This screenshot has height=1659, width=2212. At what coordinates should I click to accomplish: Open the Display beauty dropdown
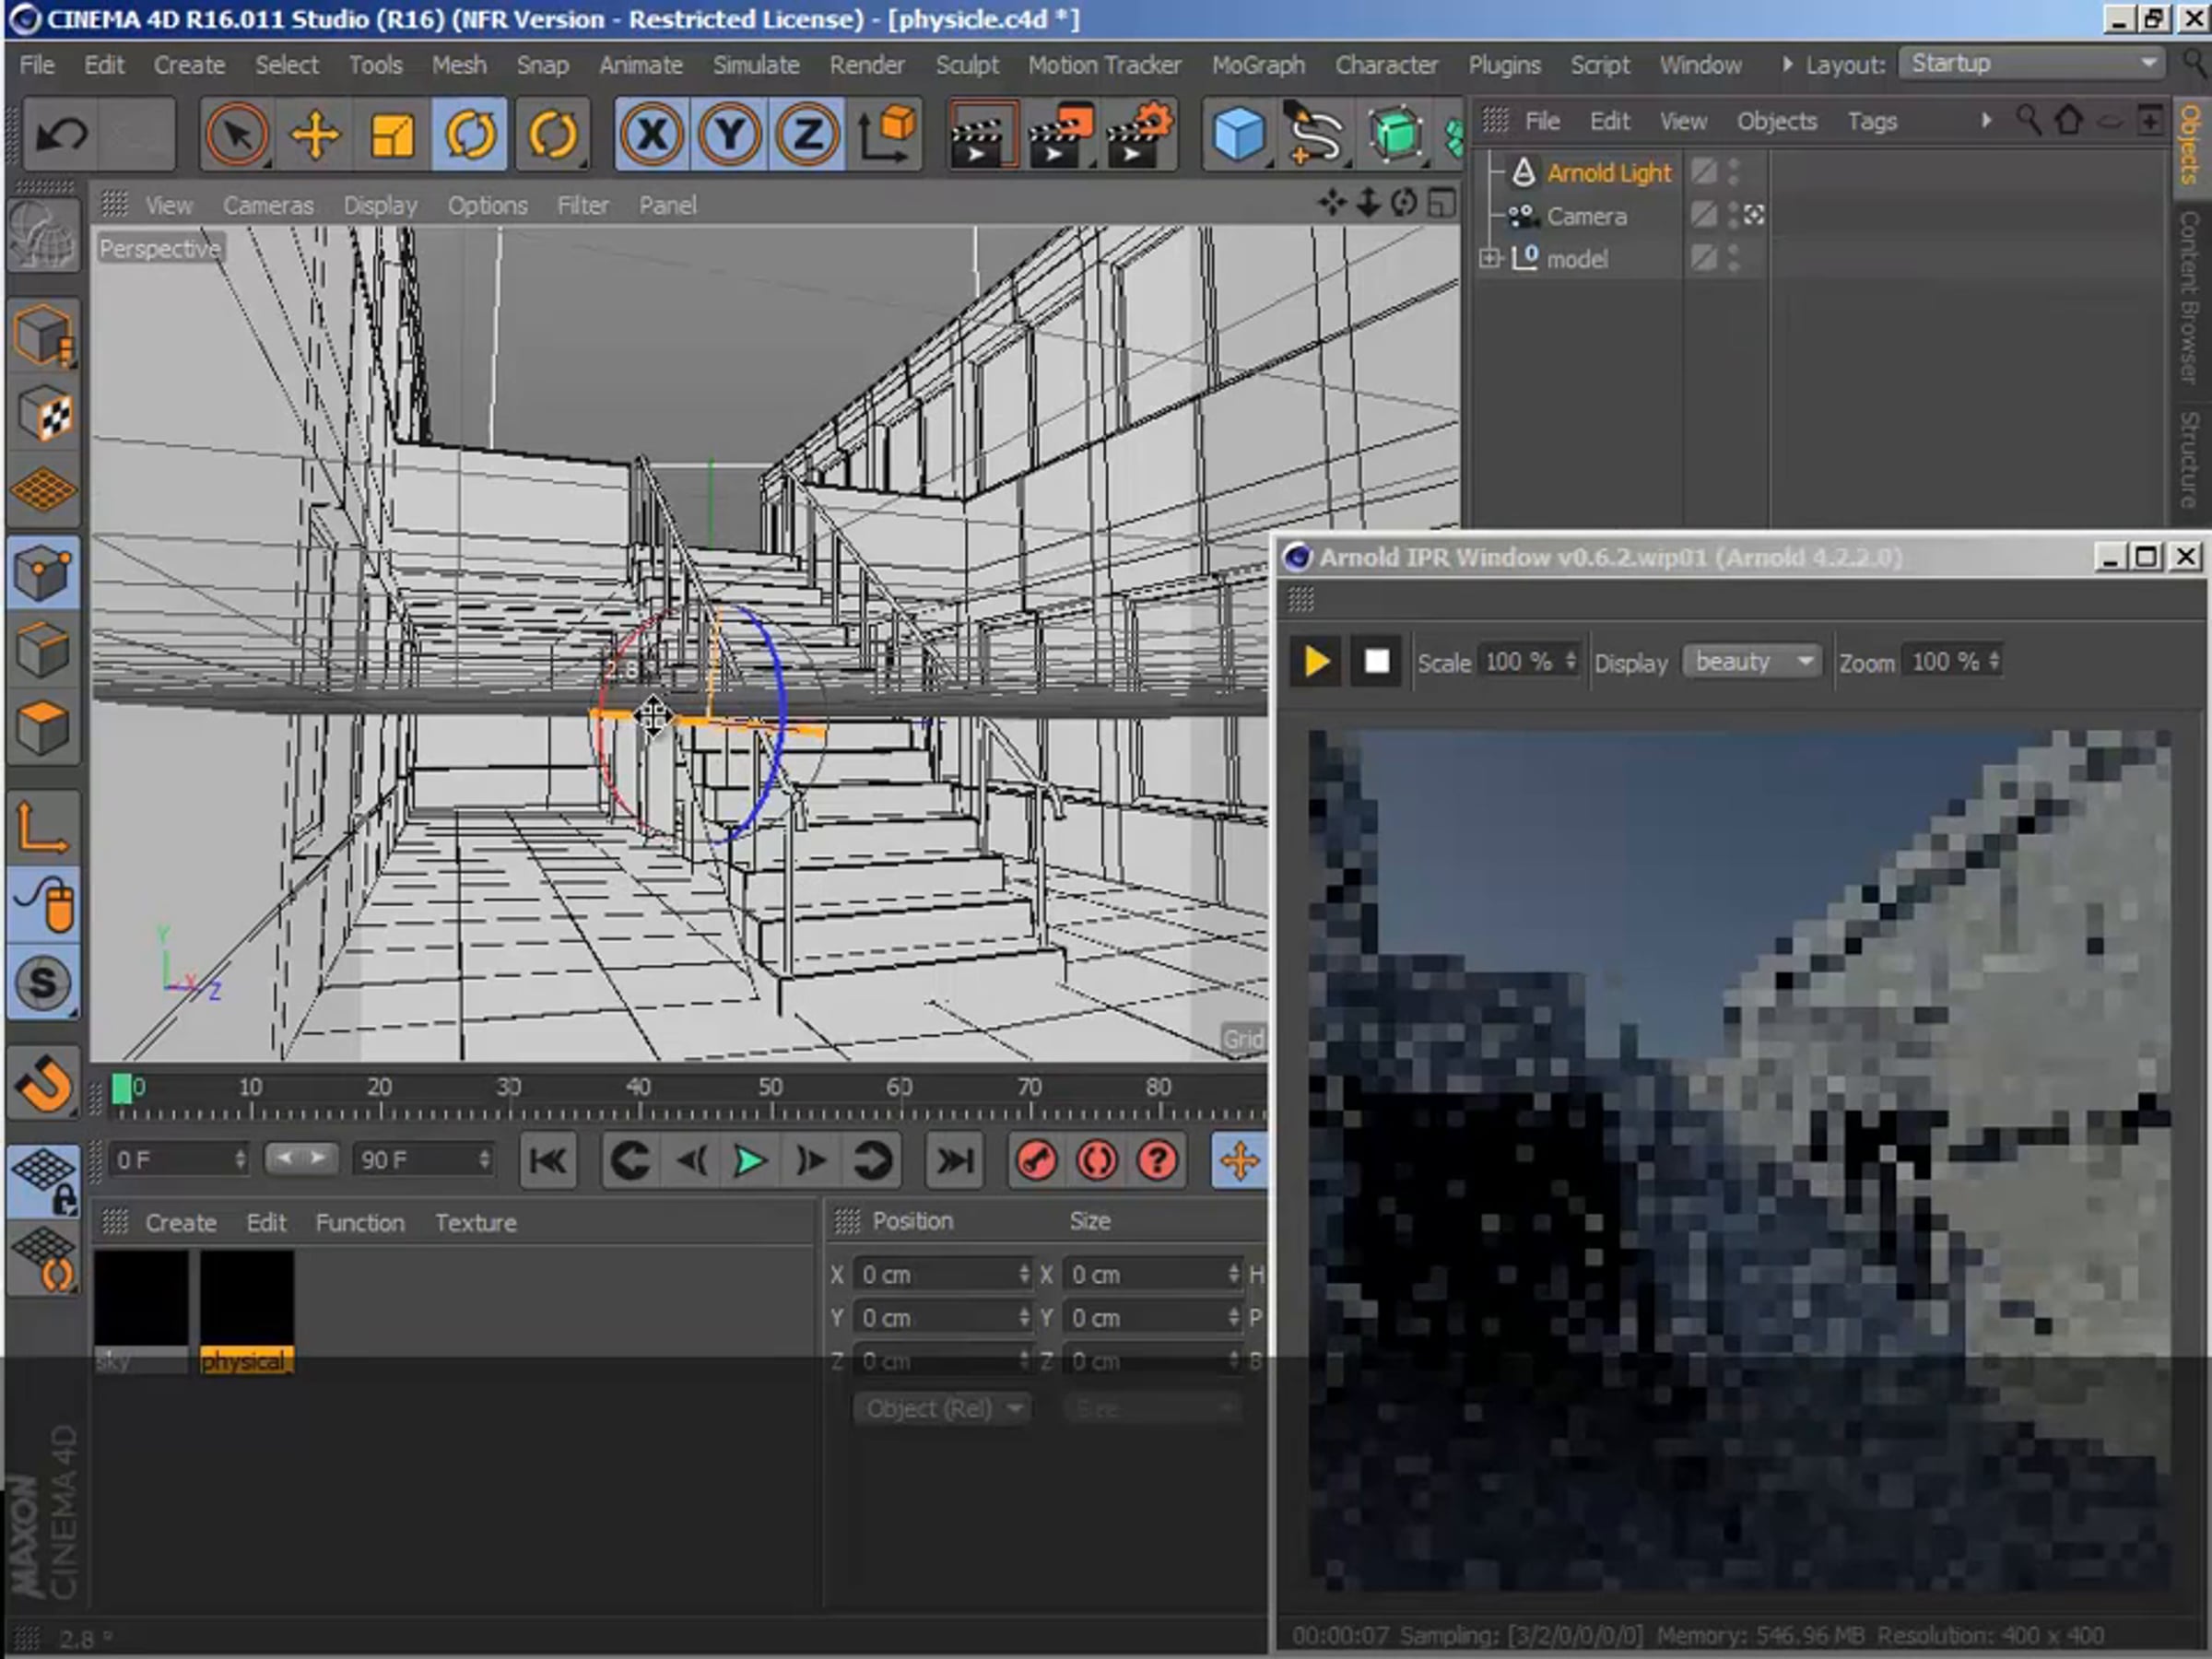(1751, 662)
